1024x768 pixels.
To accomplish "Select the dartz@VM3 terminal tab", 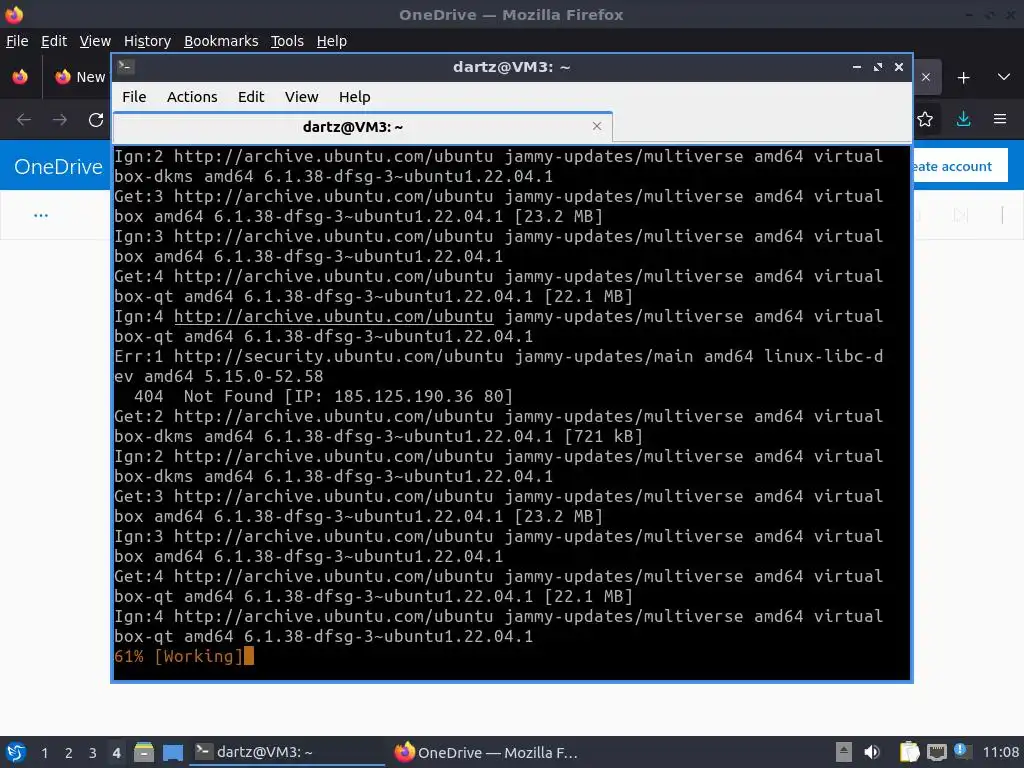I will [353, 127].
